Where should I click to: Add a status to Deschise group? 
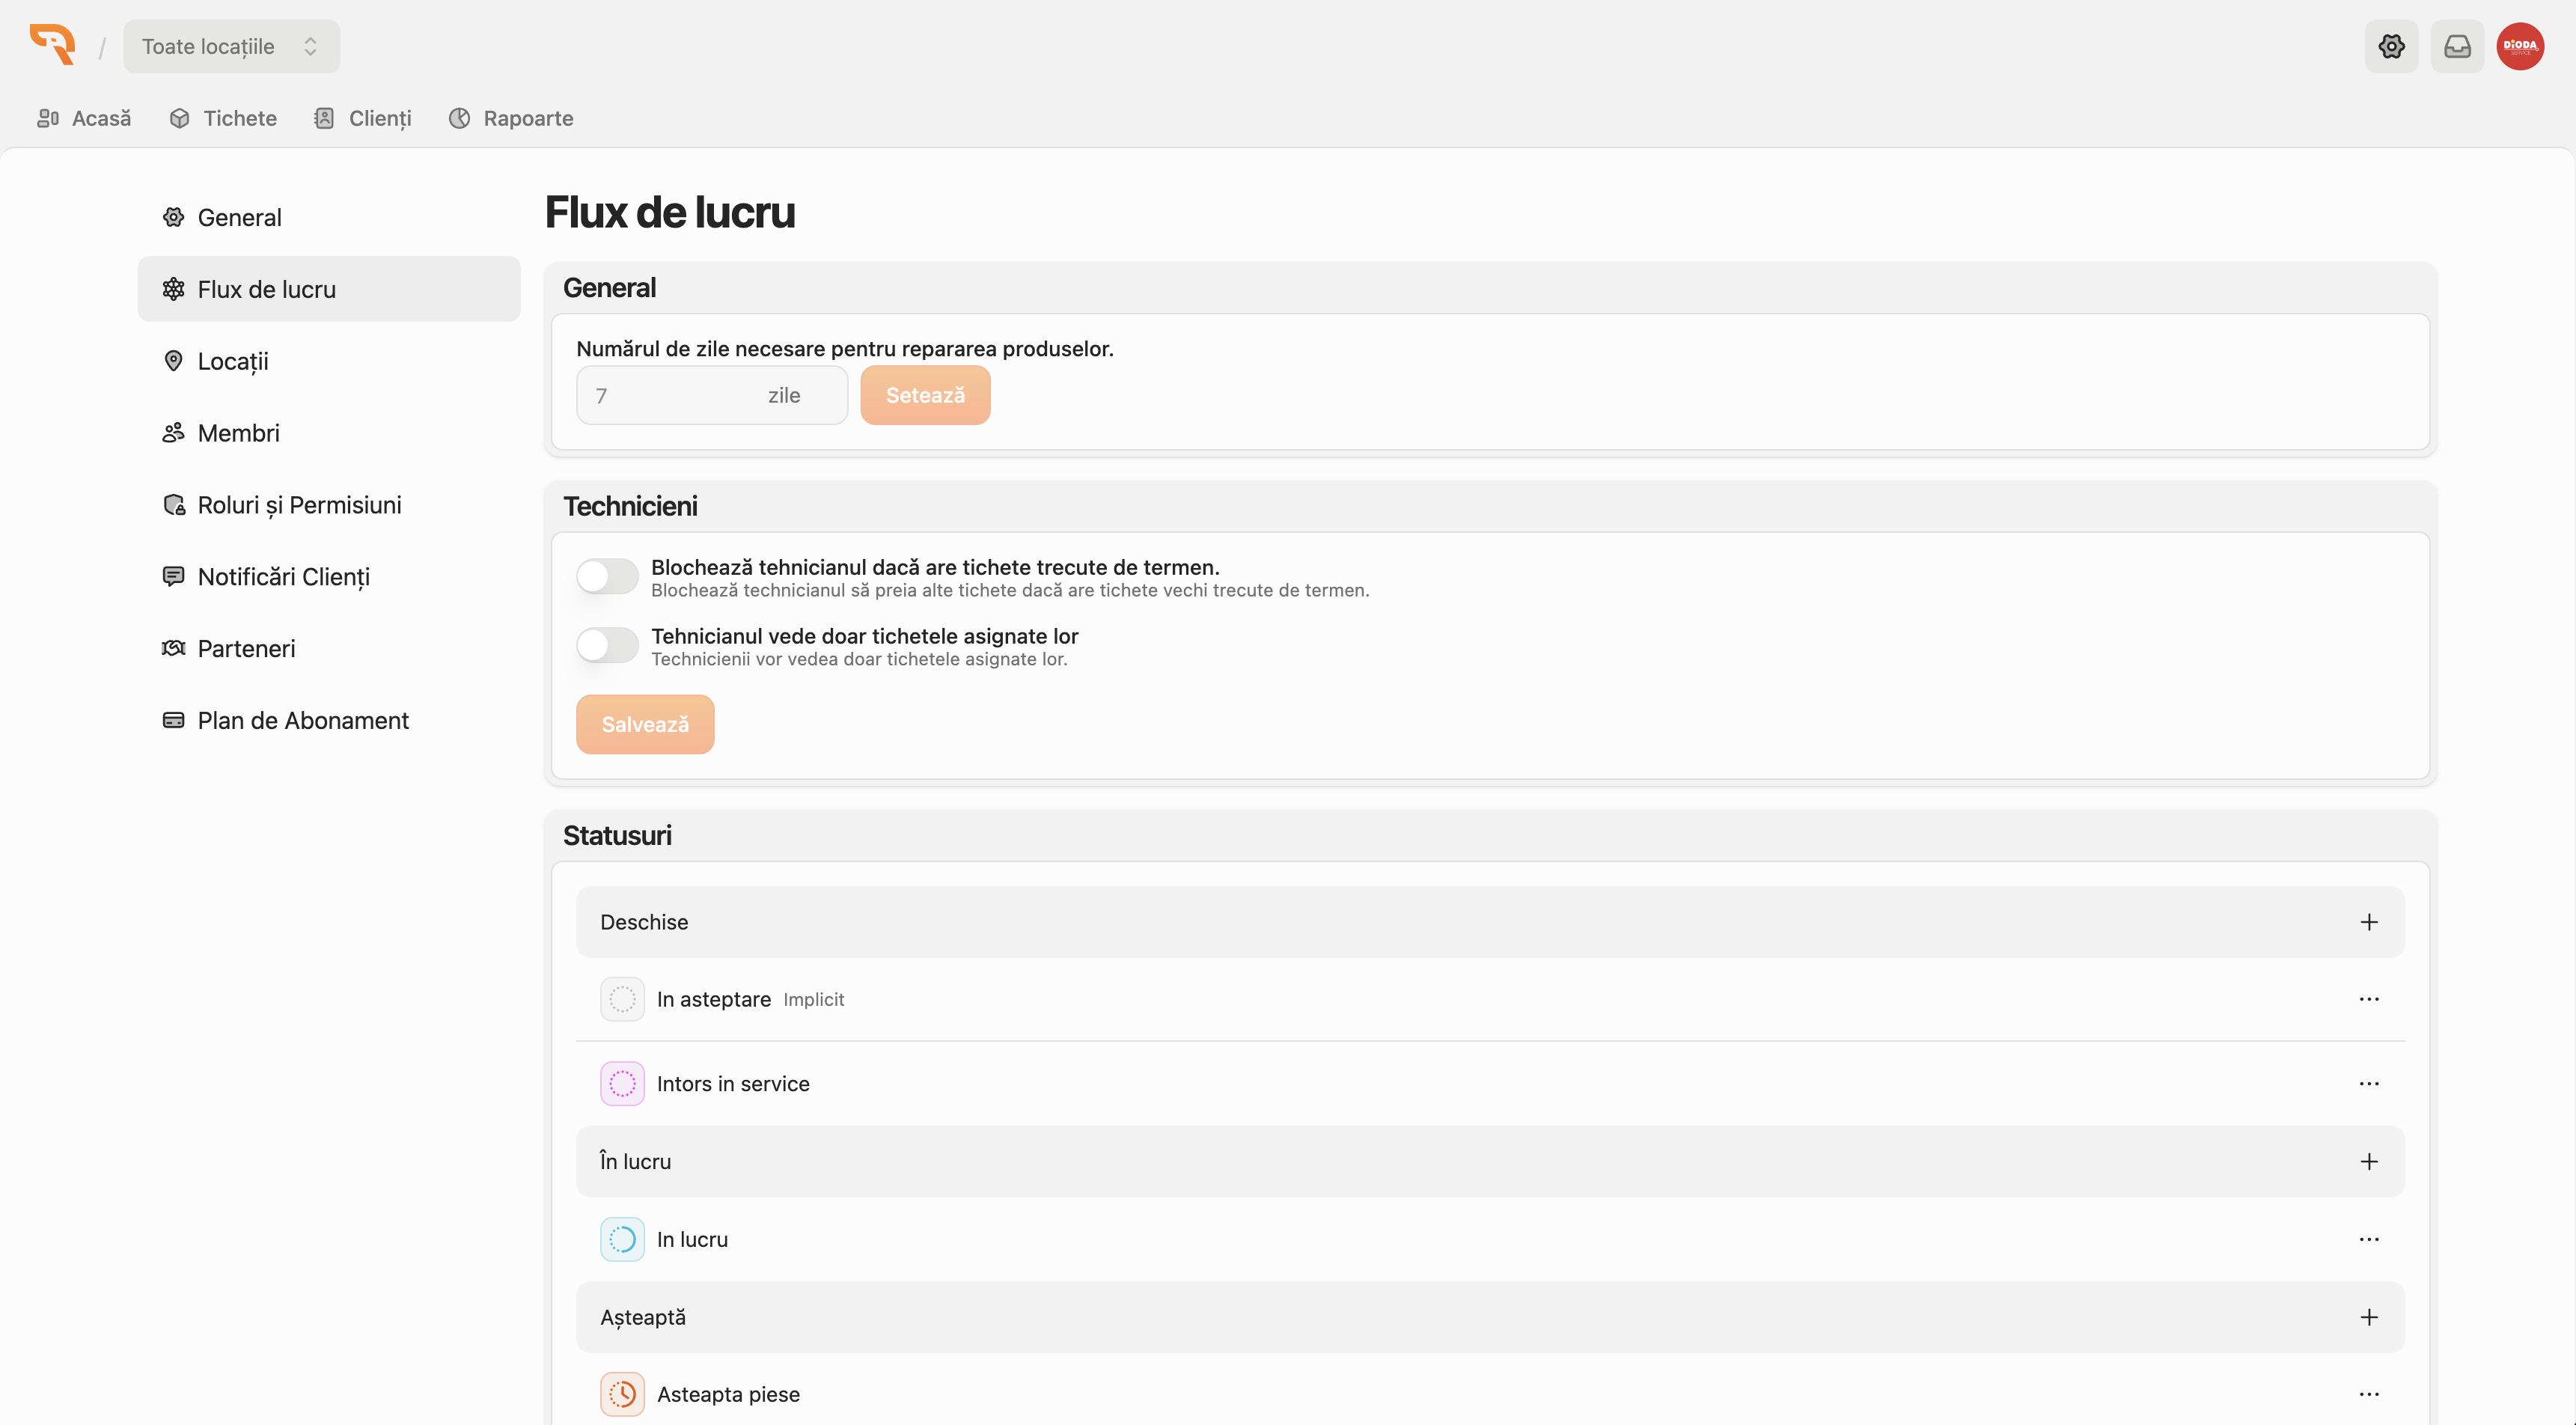[2369, 922]
